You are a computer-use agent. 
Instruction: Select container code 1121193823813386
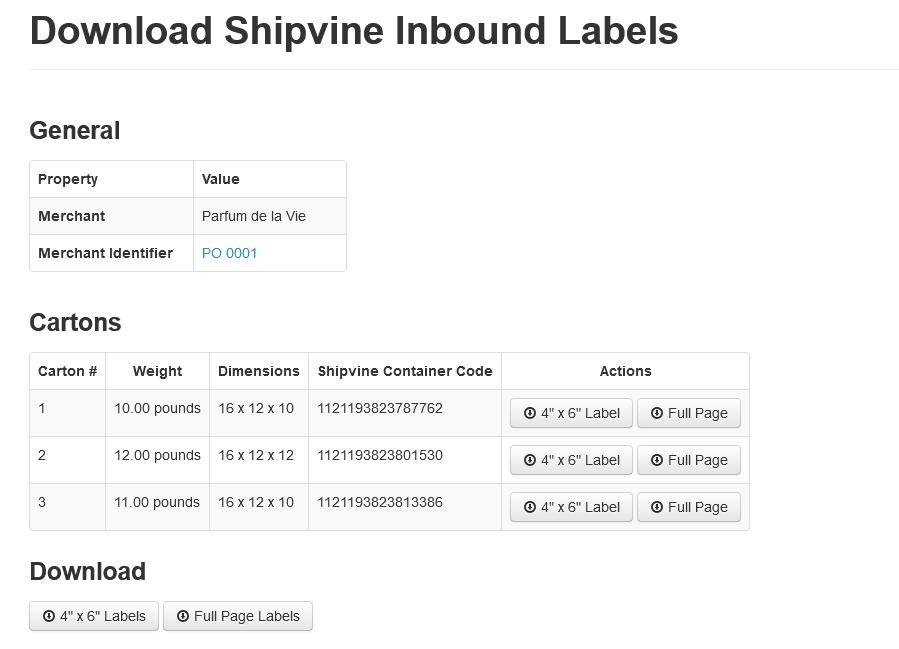coord(380,502)
